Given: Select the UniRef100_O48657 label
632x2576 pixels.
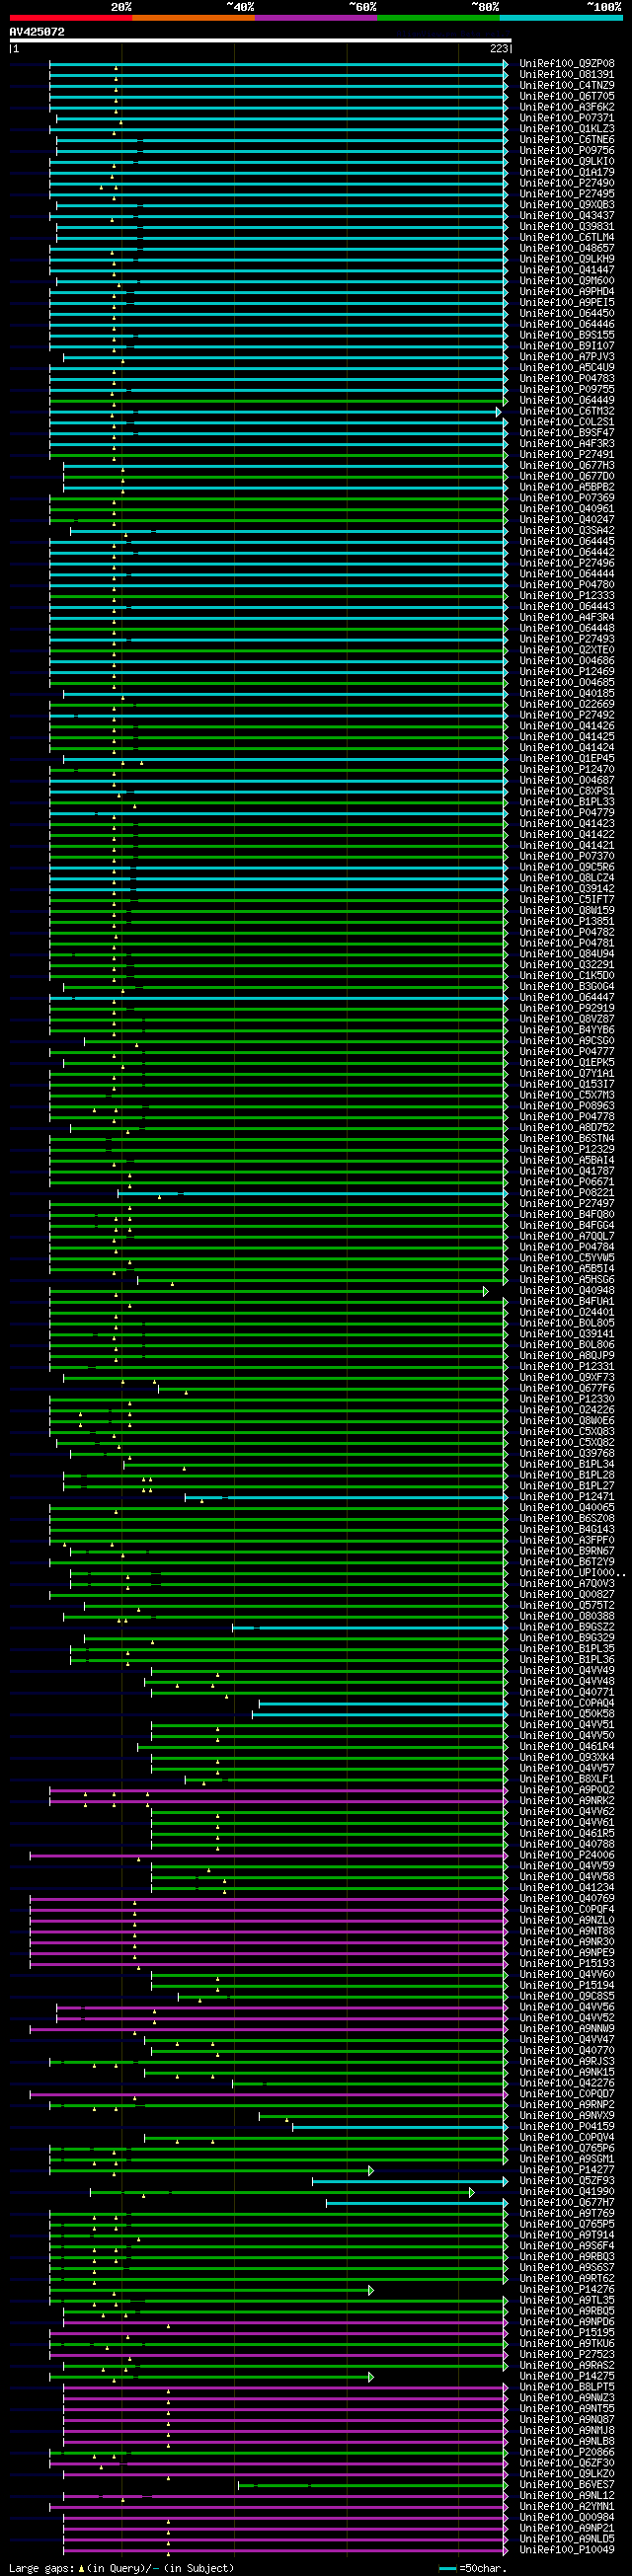Looking at the screenshot, I should [x=567, y=248].
